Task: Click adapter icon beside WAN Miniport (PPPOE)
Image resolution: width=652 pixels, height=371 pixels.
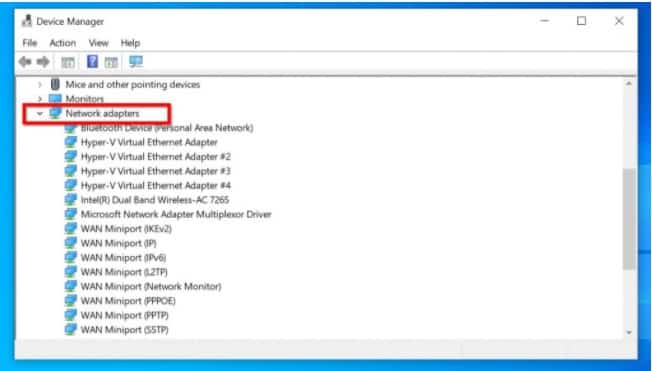Action: [71, 301]
